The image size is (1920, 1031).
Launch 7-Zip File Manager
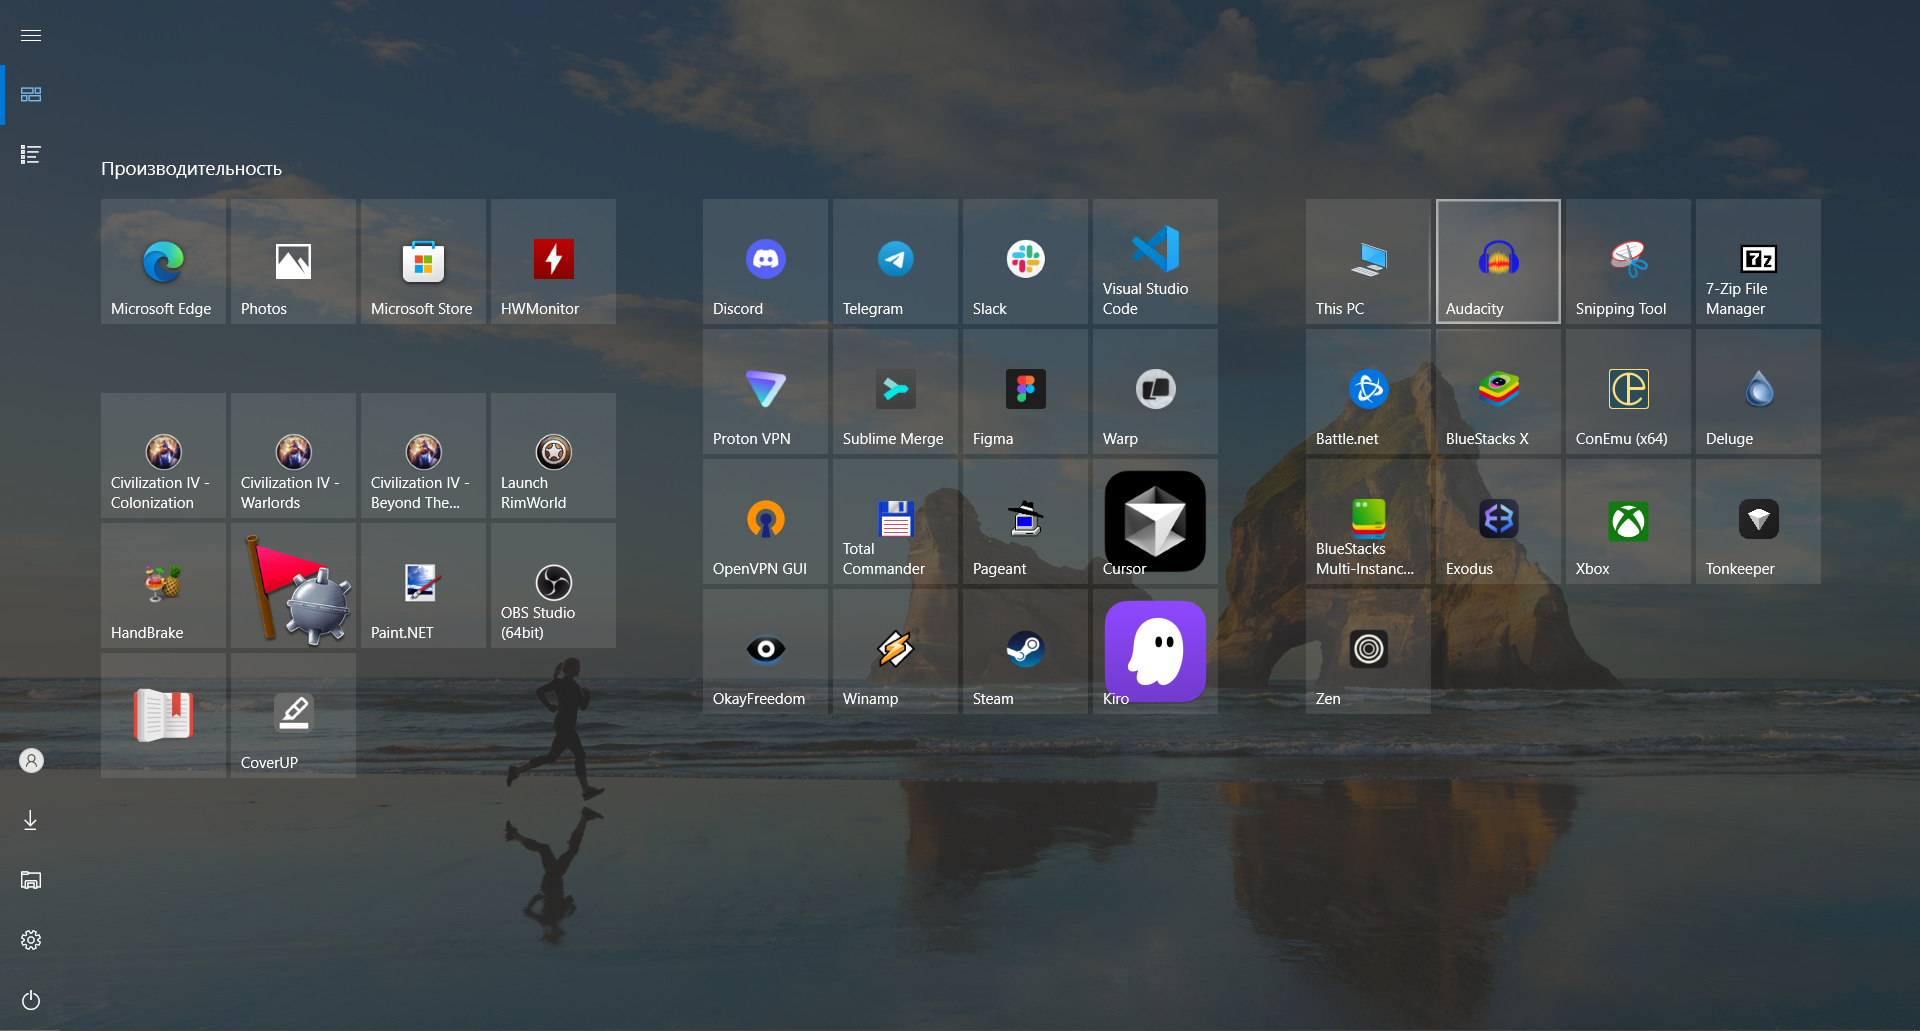click(x=1758, y=261)
